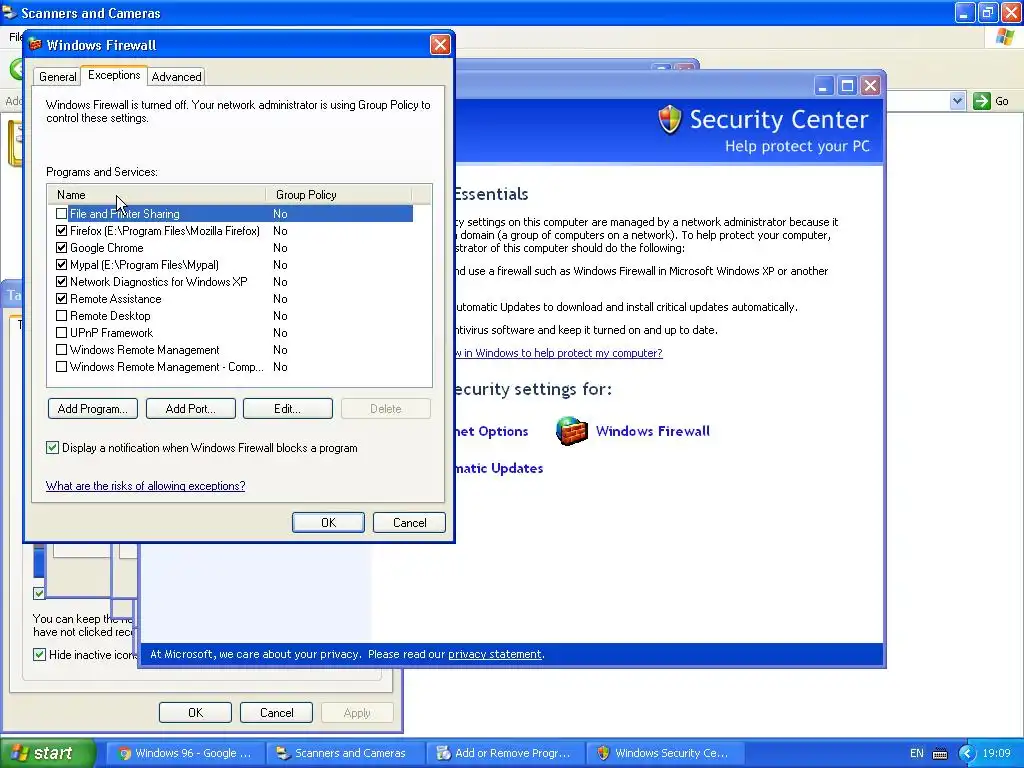
Task: Sort by the Group Policy column header
Action: (338, 195)
